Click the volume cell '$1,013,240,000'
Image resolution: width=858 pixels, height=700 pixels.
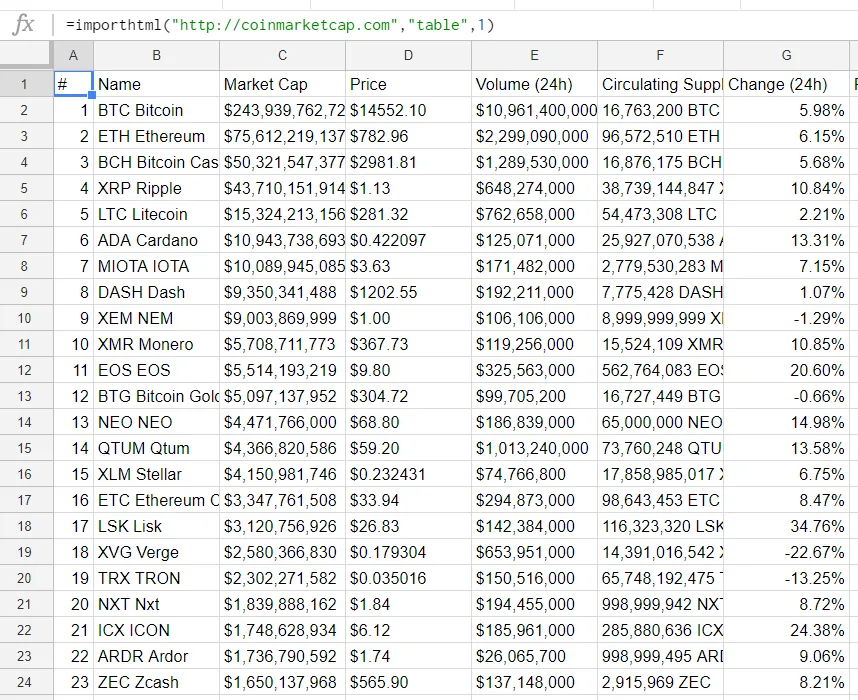(535, 448)
